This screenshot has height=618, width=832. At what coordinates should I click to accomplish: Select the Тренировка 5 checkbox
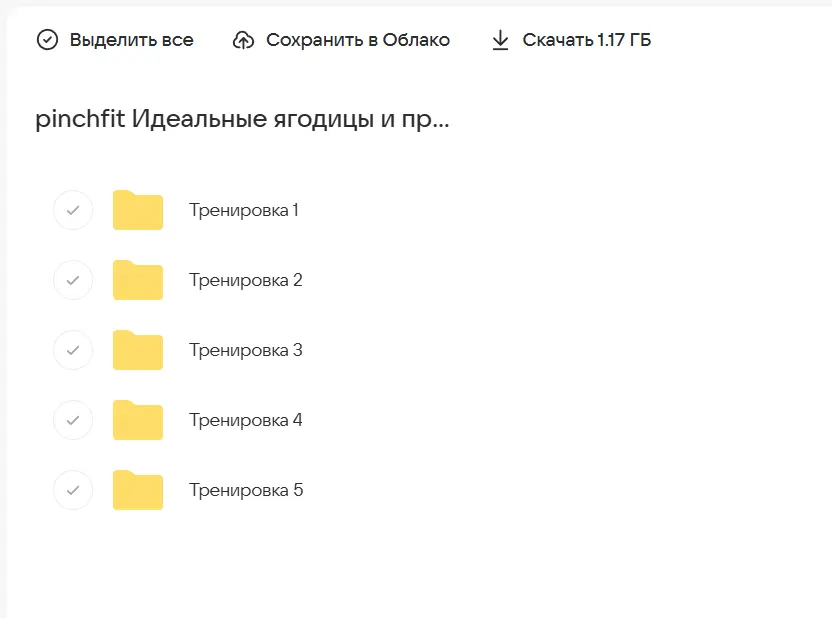[x=72, y=490]
